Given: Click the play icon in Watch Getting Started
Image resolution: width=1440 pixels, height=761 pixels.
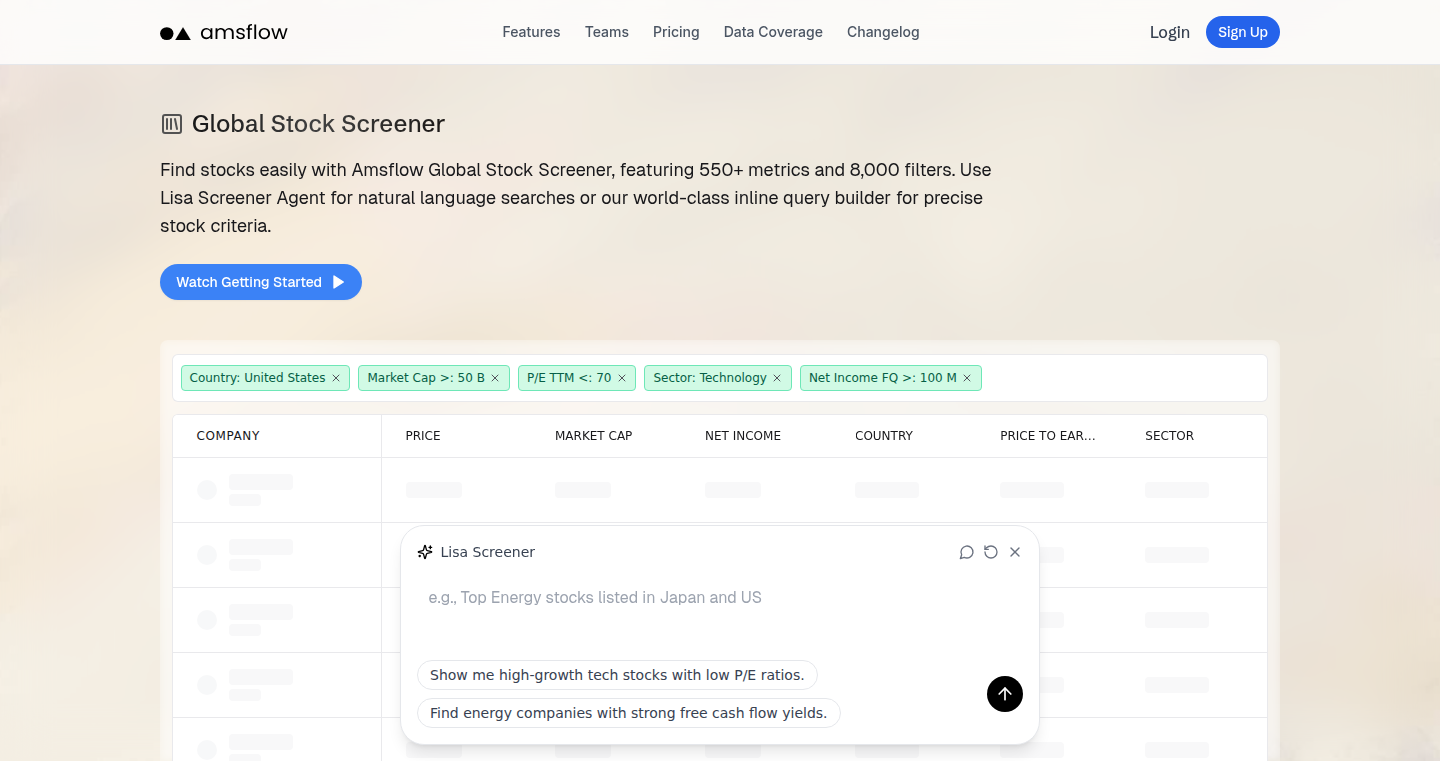Looking at the screenshot, I should [x=339, y=282].
